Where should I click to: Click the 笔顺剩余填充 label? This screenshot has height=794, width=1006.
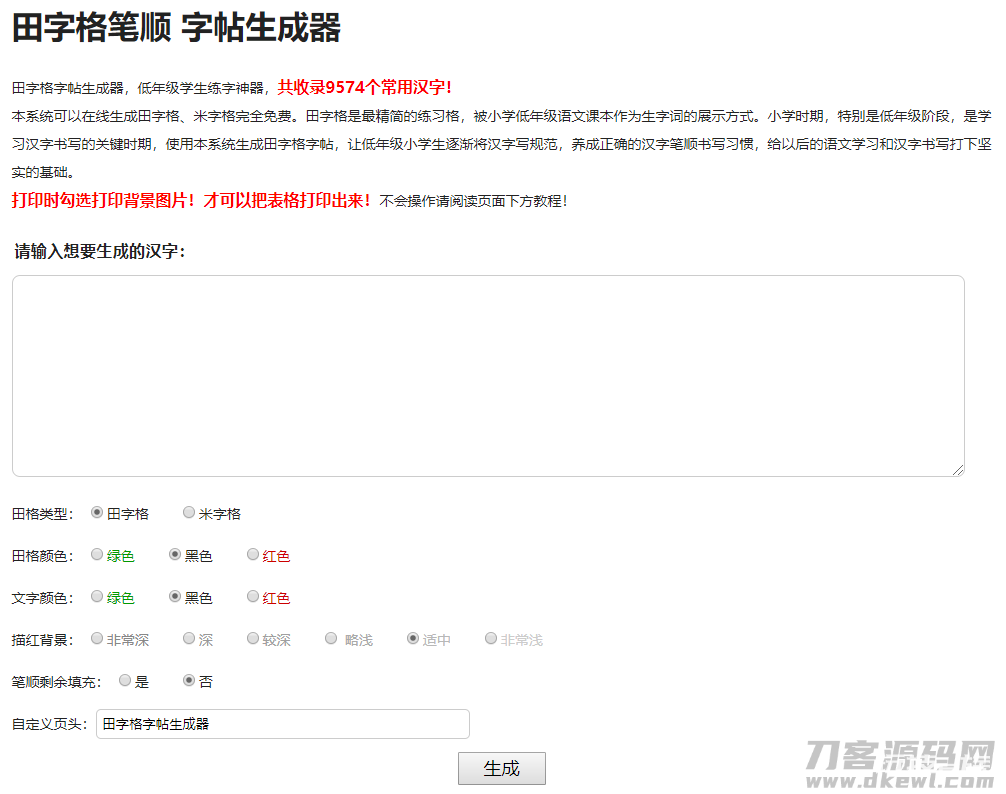(x=56, y=682)
